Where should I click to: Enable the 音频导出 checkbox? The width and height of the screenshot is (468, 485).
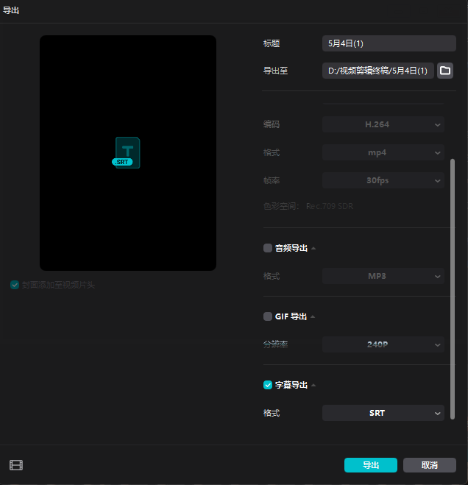tap(268, 248)
